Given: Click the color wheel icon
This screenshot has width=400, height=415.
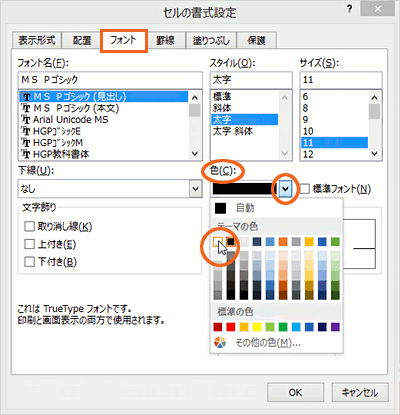Looking at the screenshot, I should pos(220,342).
